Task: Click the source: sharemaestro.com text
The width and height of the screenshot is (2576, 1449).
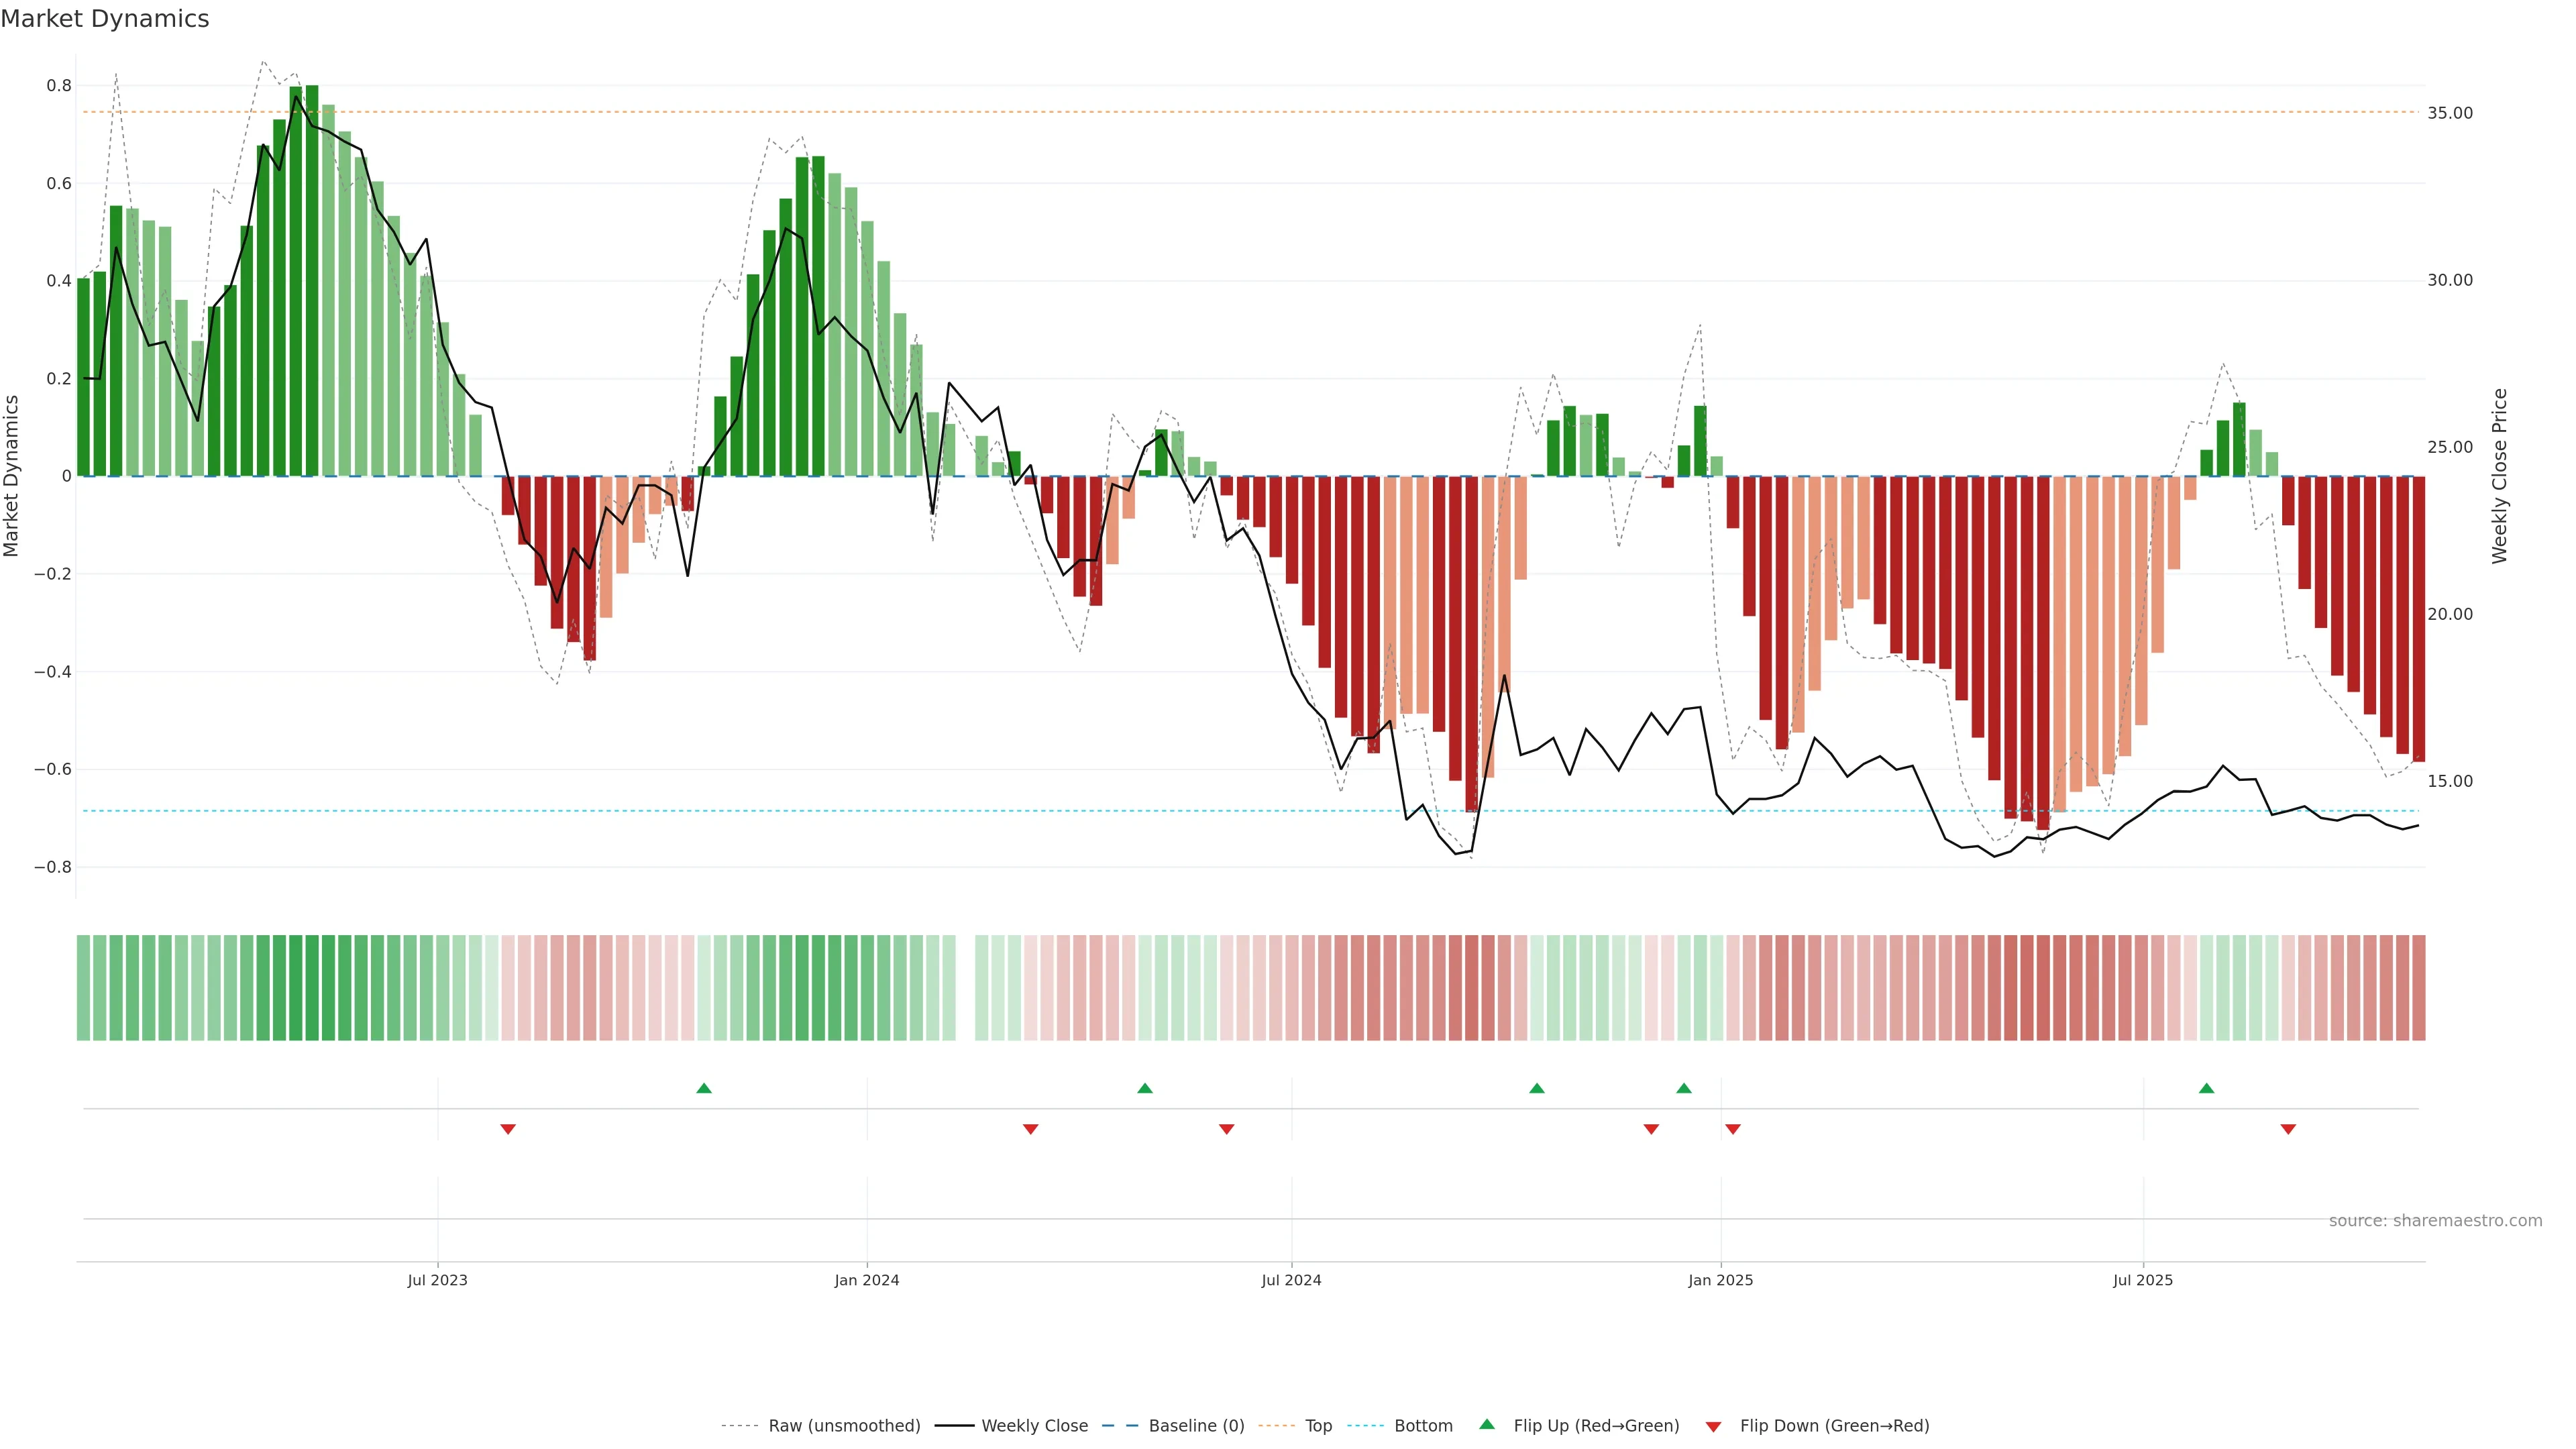Action: (x=2435, y=1221)
